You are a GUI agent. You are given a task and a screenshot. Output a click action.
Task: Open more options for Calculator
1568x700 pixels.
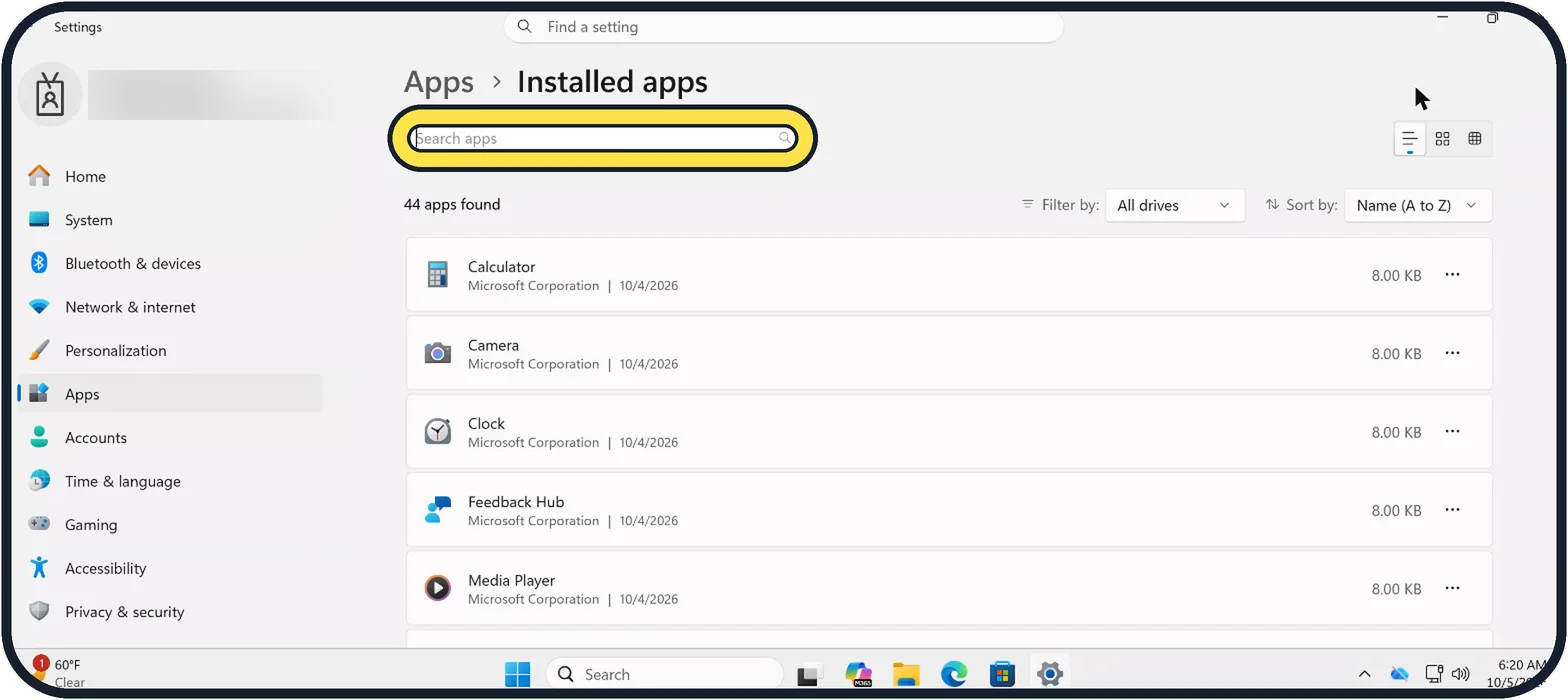[x=1453, y=275]
